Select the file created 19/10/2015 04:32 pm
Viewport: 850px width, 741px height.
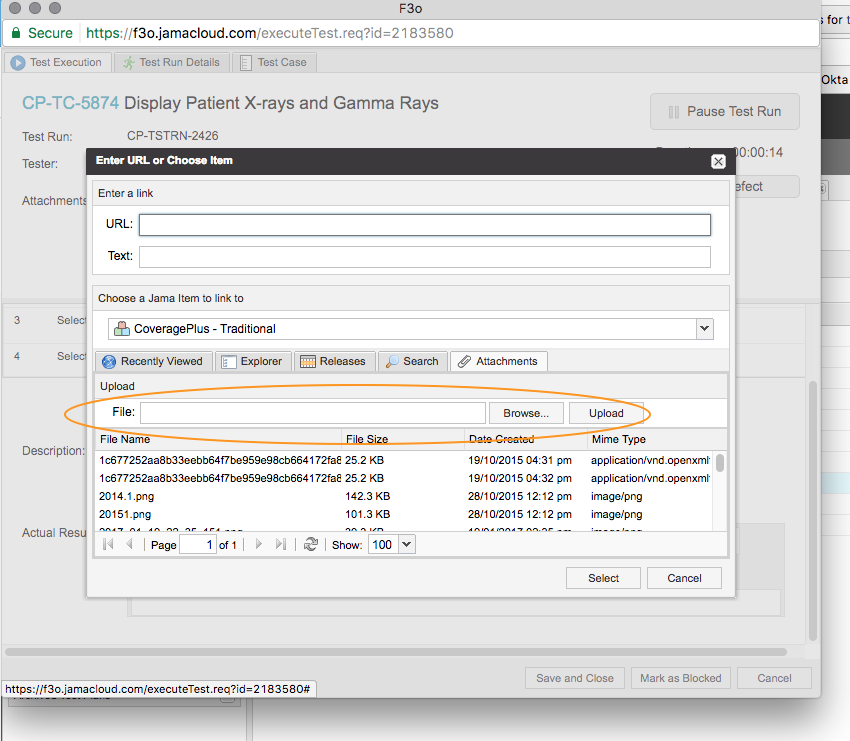pos(404,478)
